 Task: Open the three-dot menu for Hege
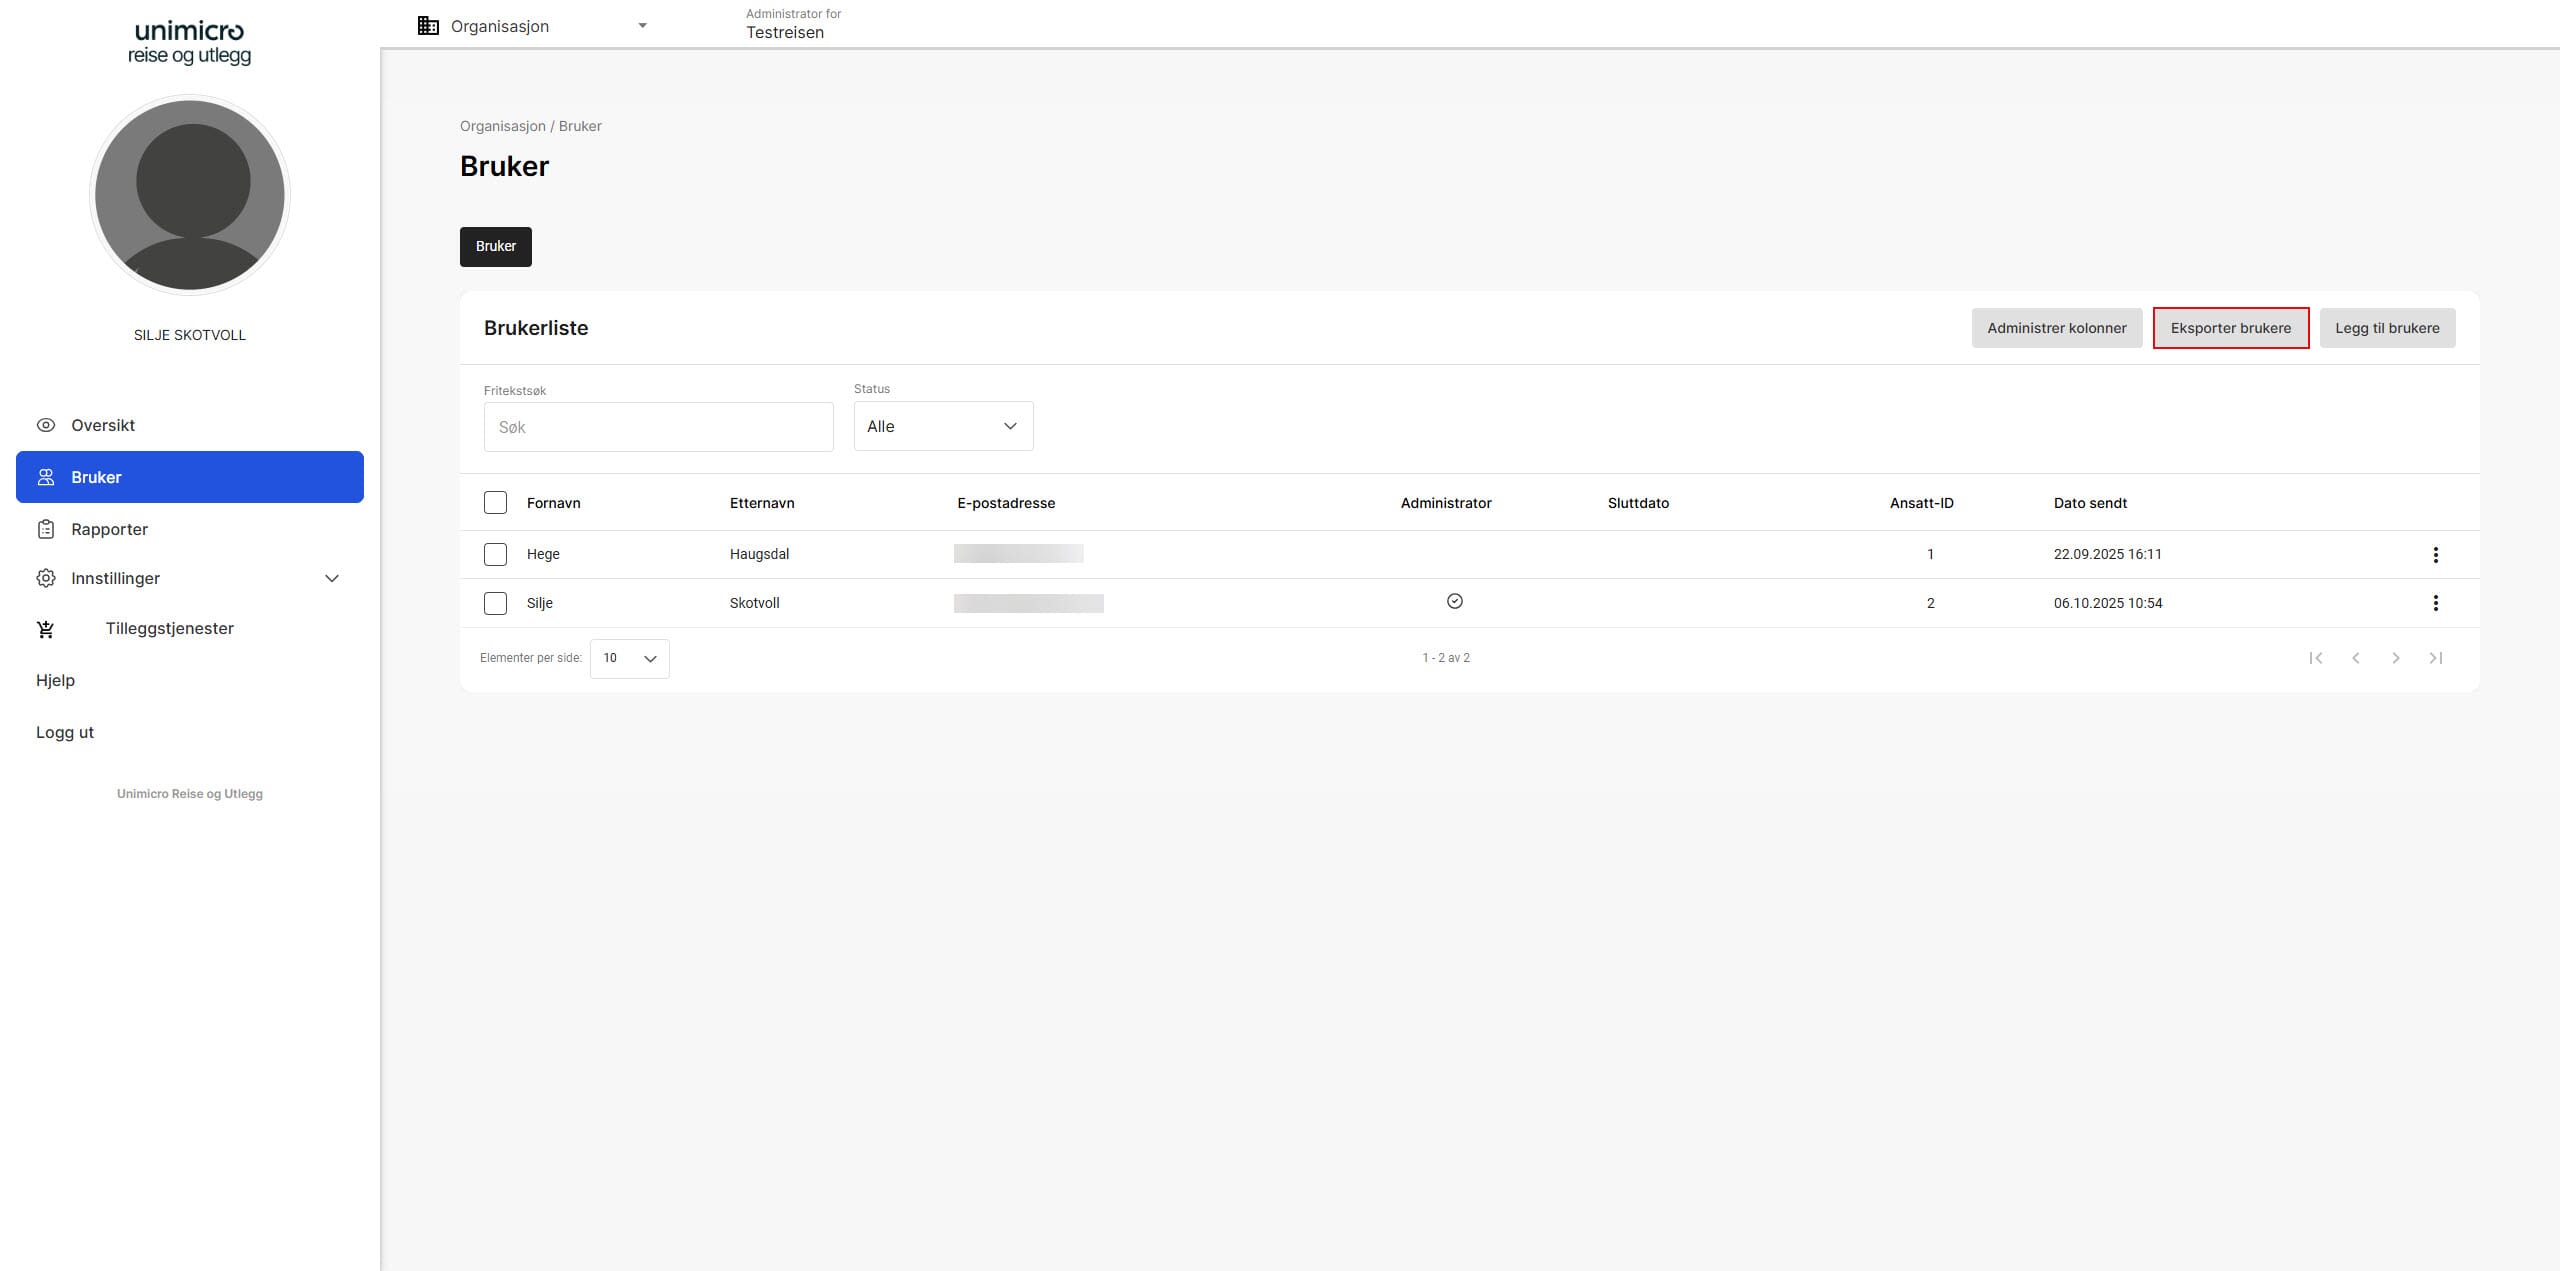2435,555
